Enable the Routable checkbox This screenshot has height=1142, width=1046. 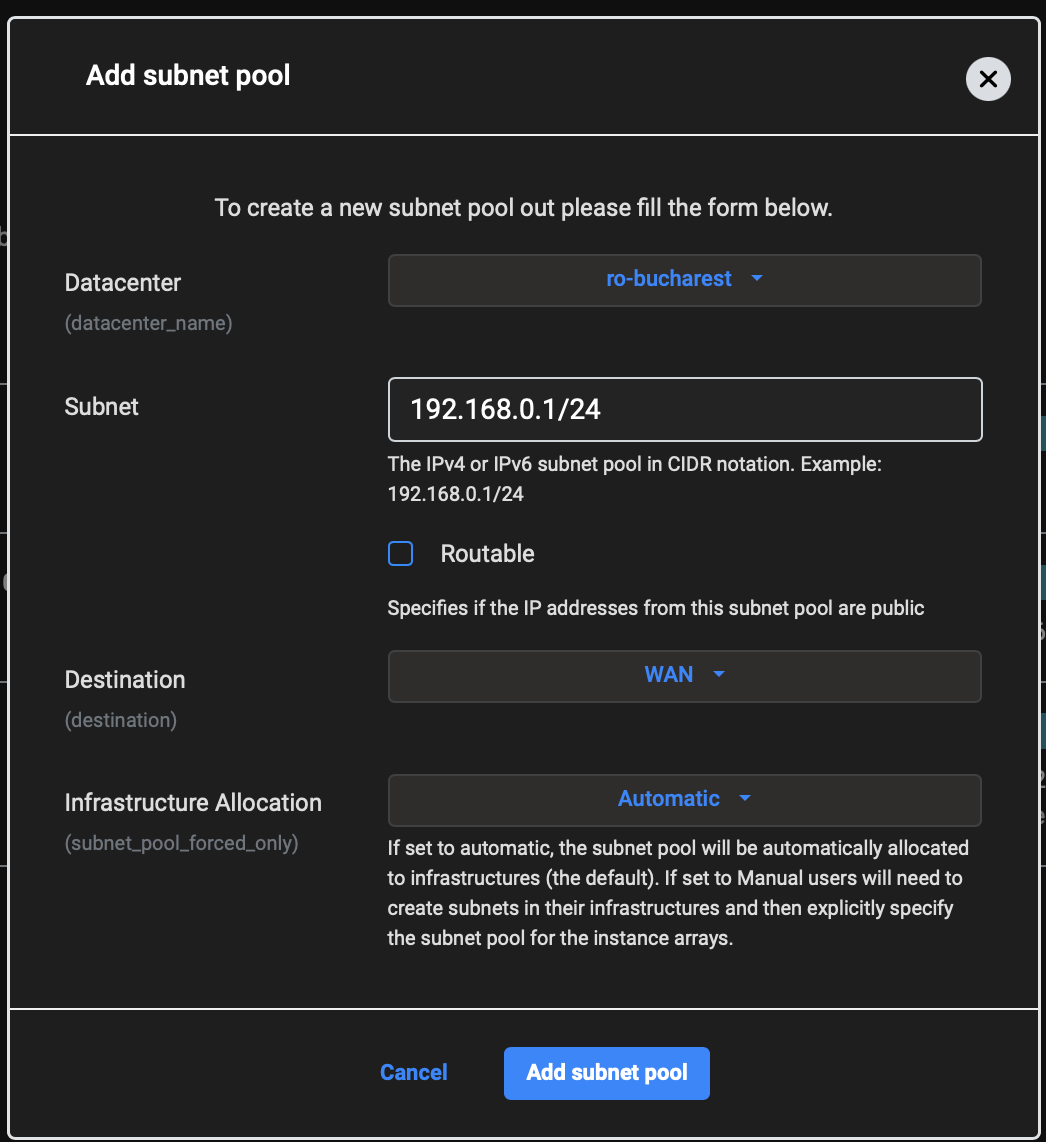point(401,554)
